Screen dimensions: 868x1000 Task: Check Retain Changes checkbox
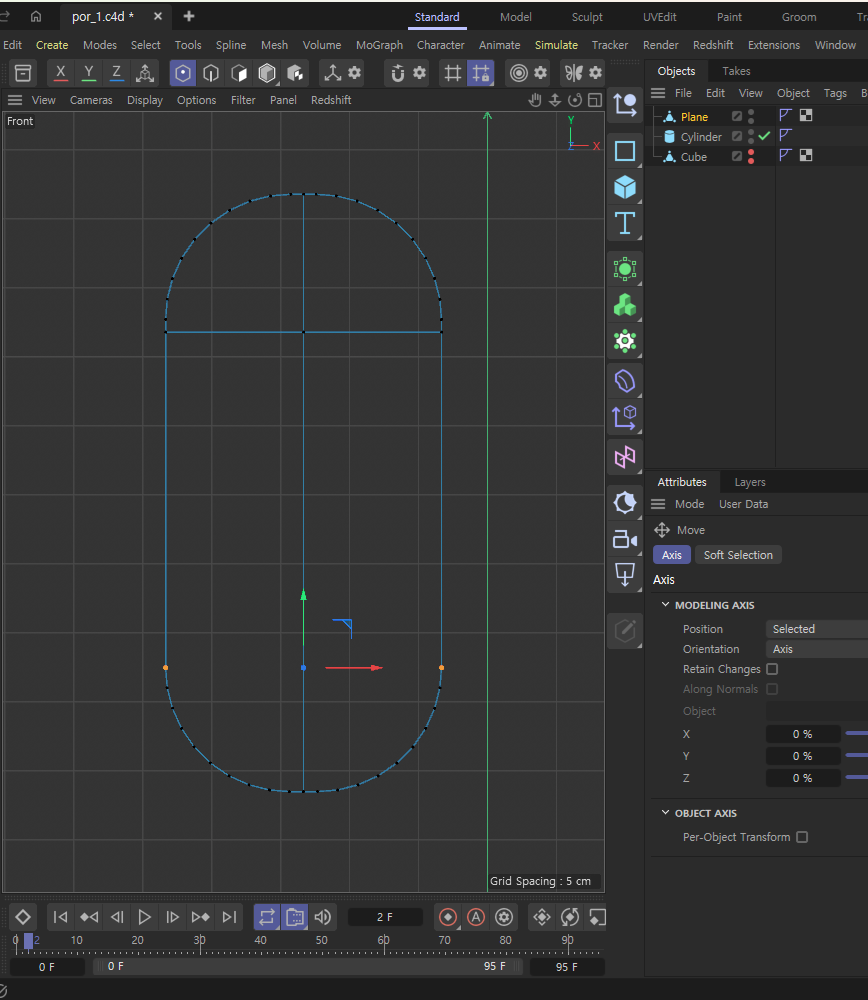coord(772,669)
